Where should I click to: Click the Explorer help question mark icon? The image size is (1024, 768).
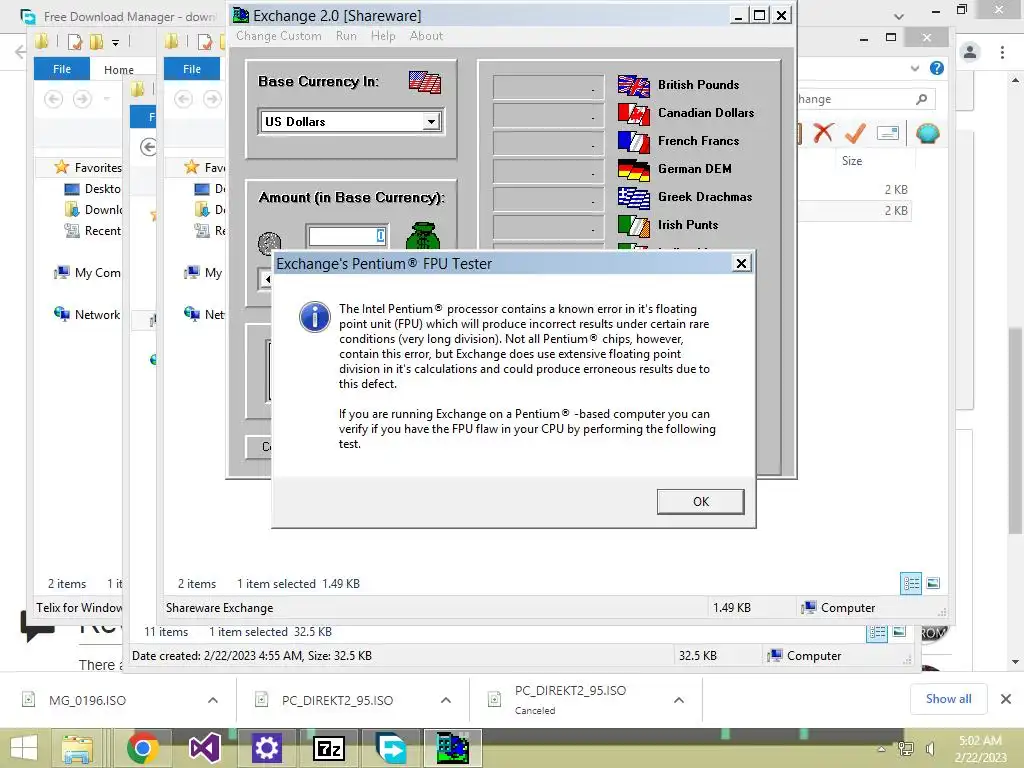click(936, 68)
